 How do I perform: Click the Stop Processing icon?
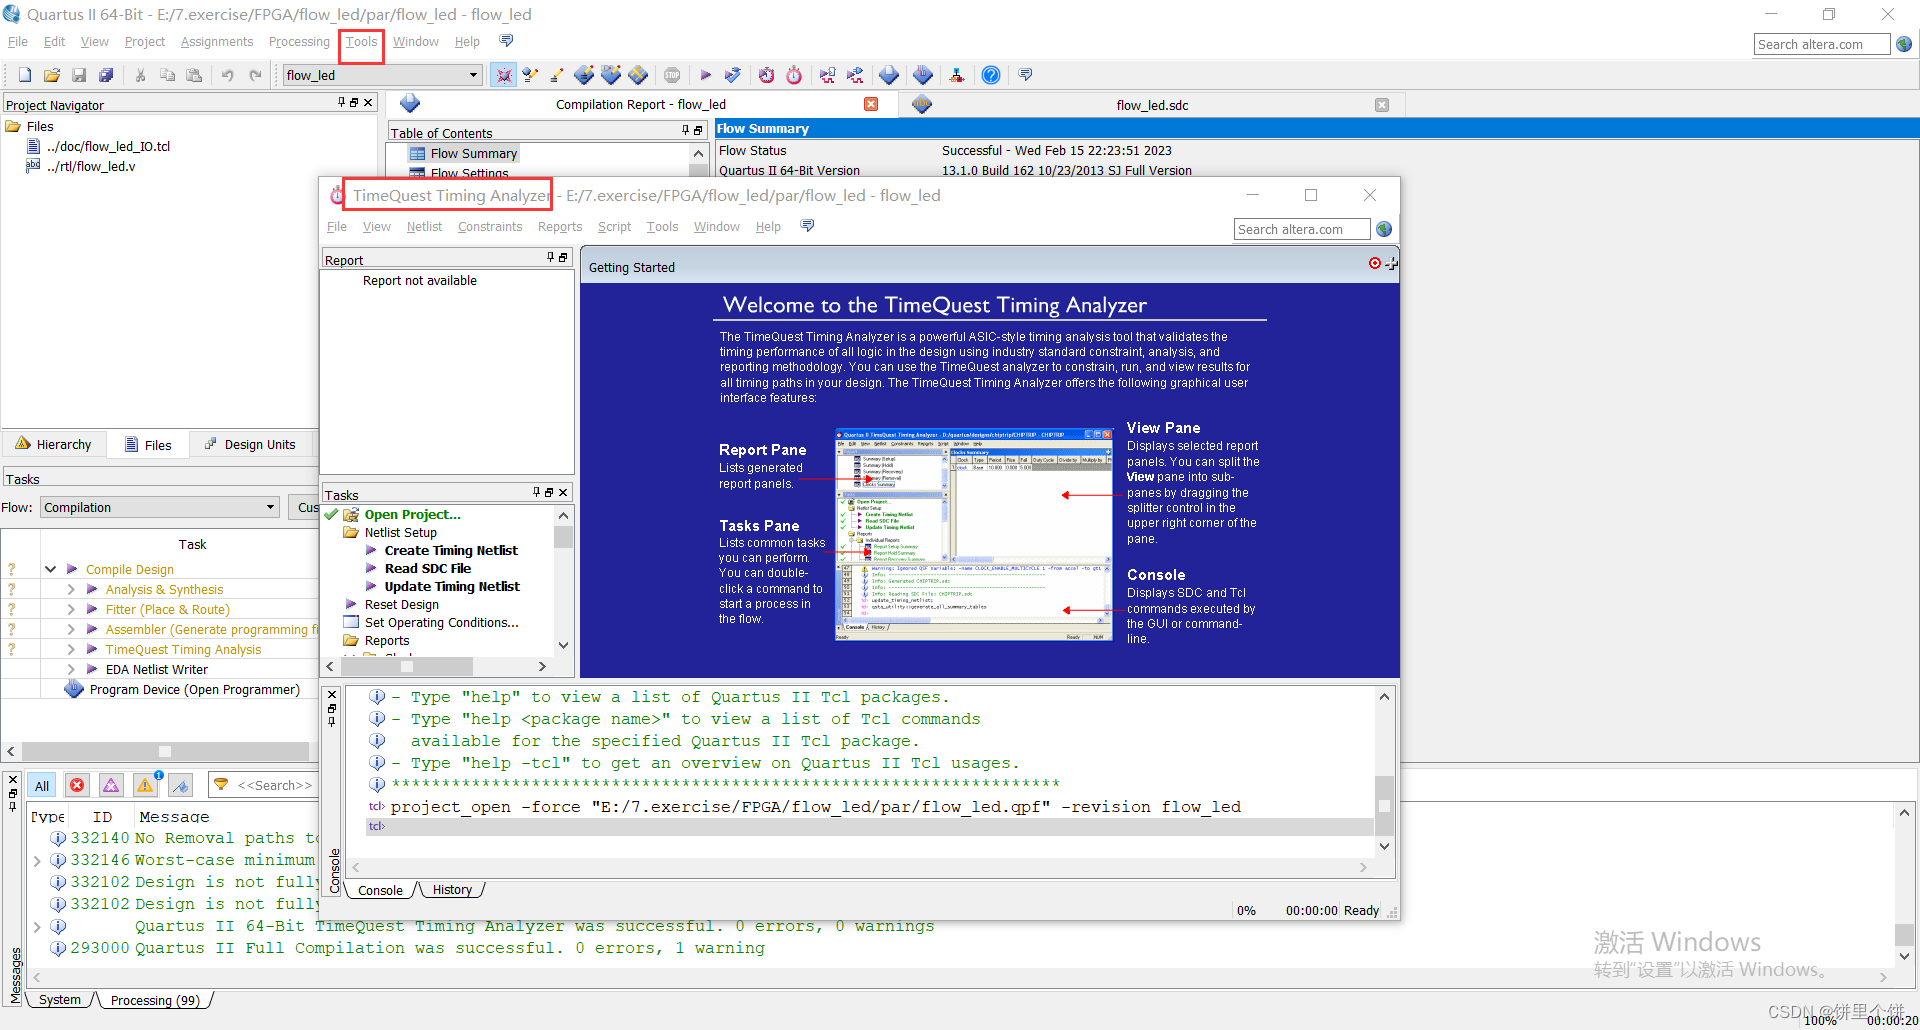point(672,75)
